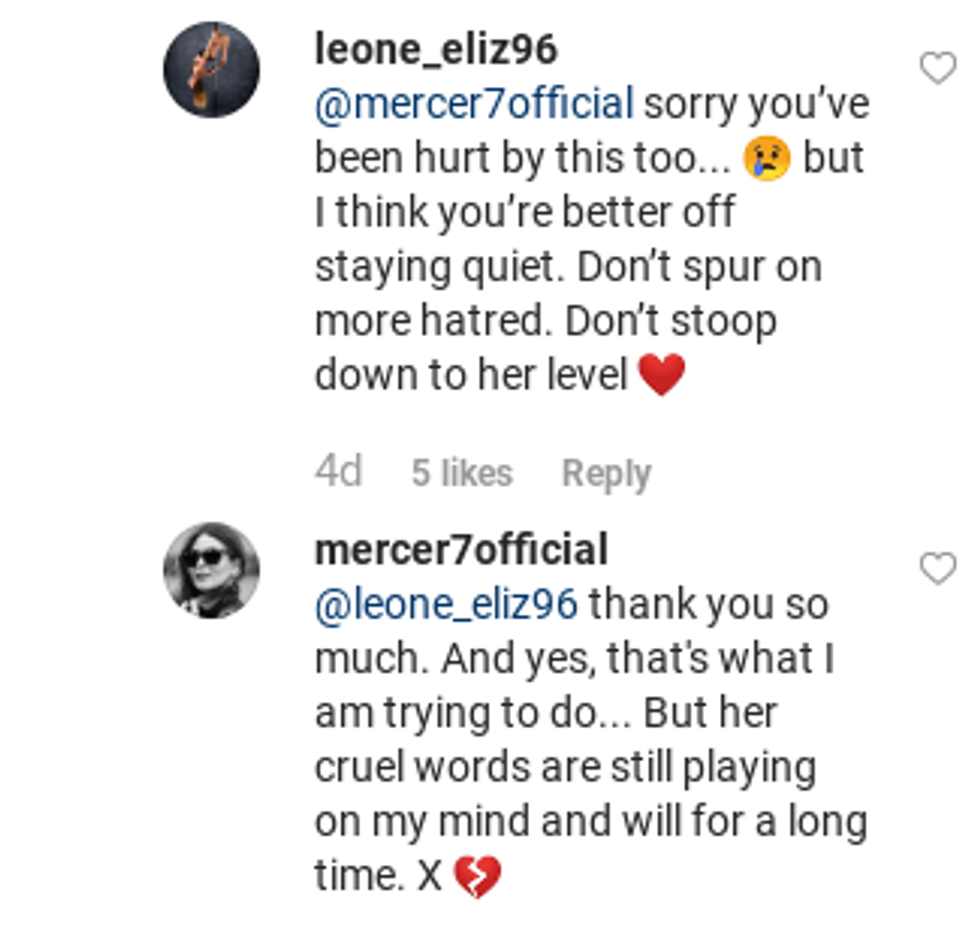Open leone_eliz96's profile picture
The image size is (980, 926).
pos(211,70)
